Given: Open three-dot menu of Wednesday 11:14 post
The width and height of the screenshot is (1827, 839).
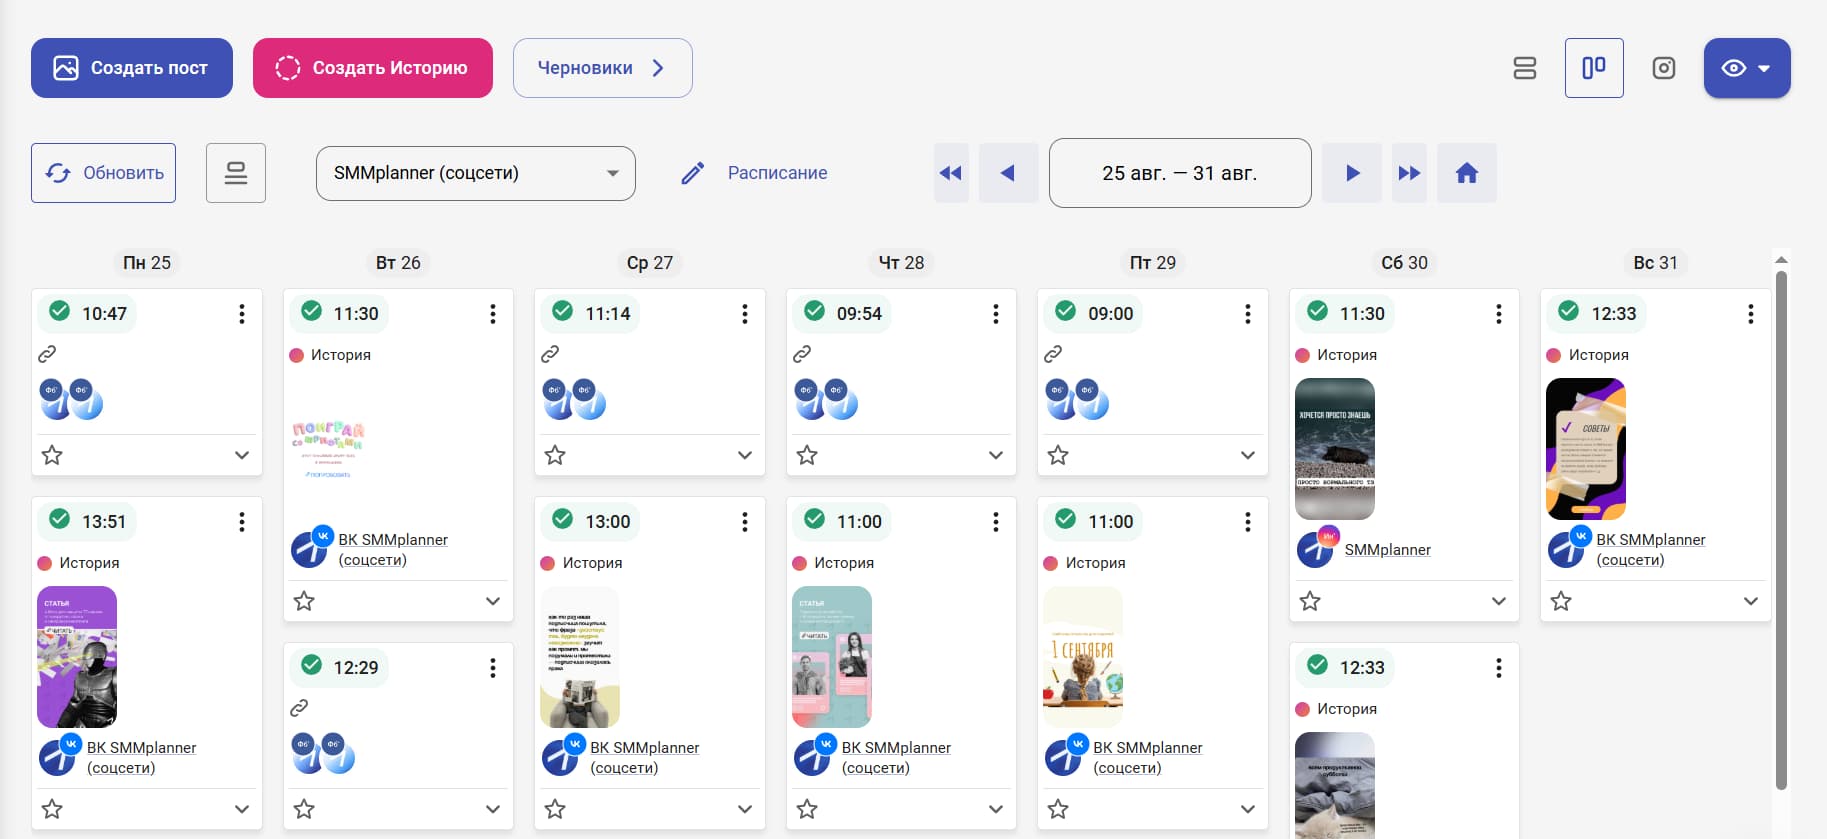Looking at the screenshot, I should click(x=745, y=314).
